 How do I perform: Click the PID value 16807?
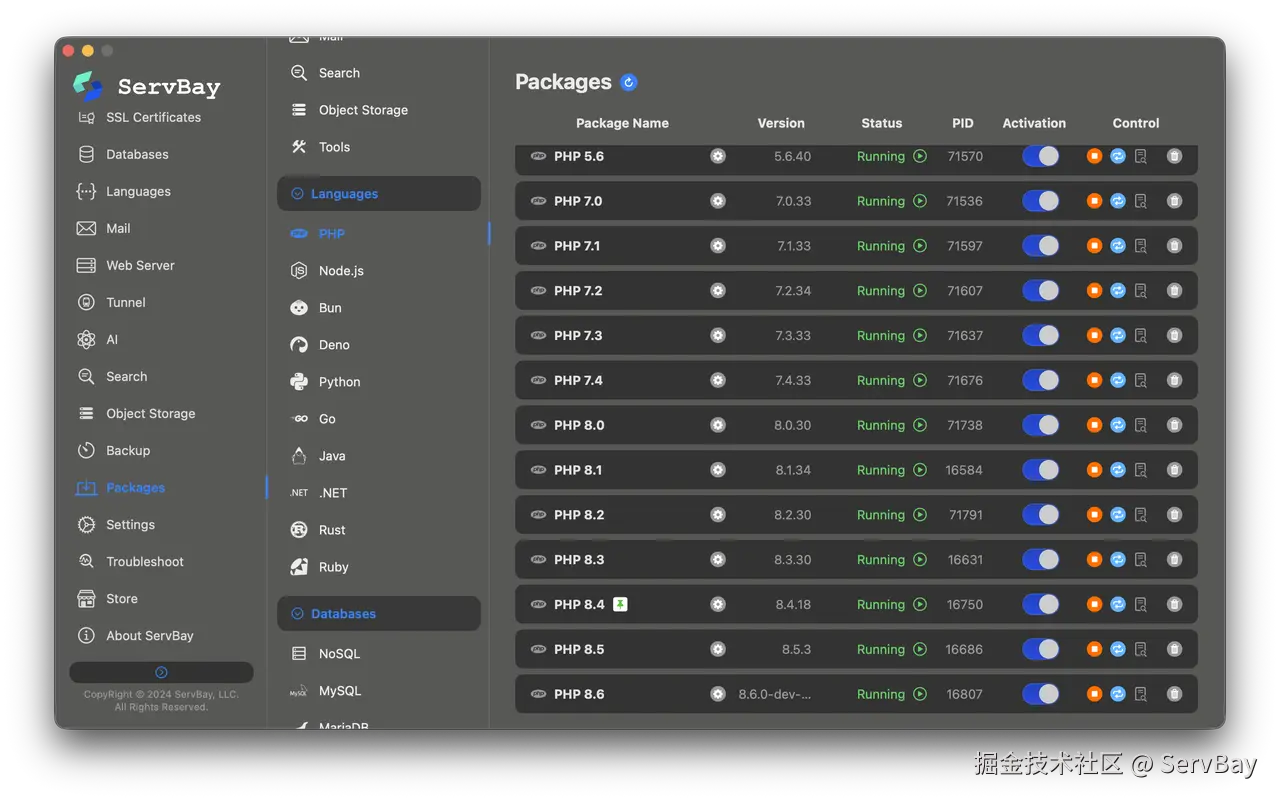click(x=965, y=695)
